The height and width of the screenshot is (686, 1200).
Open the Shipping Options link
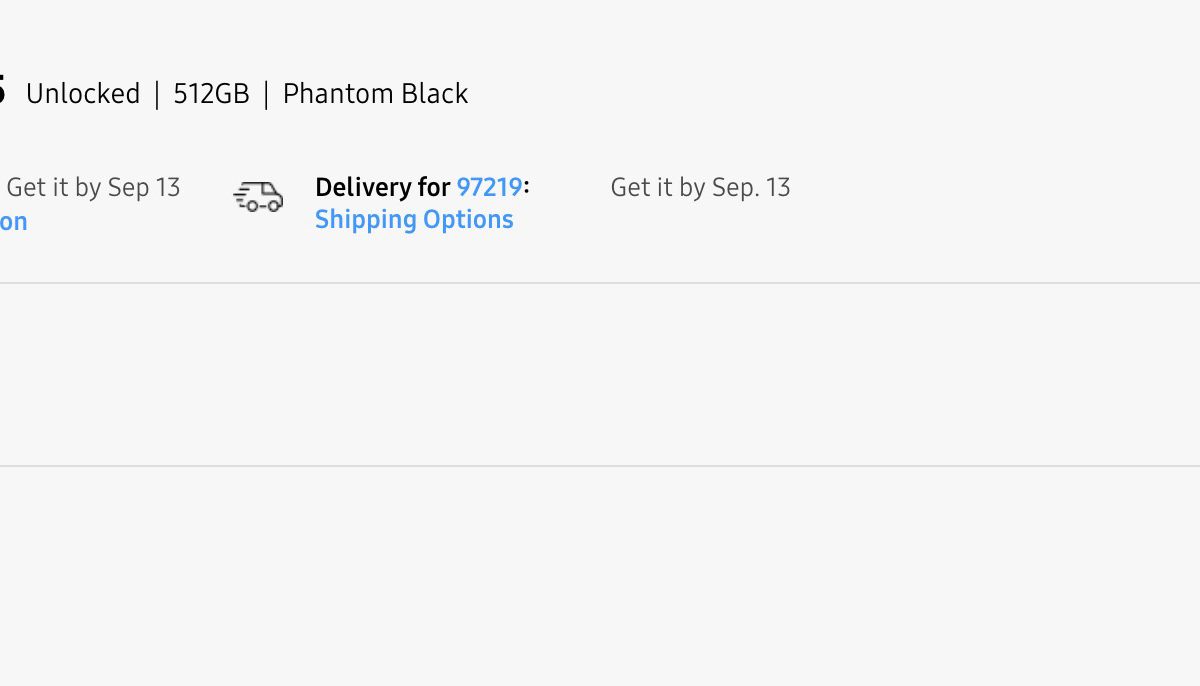coord(414,220)
